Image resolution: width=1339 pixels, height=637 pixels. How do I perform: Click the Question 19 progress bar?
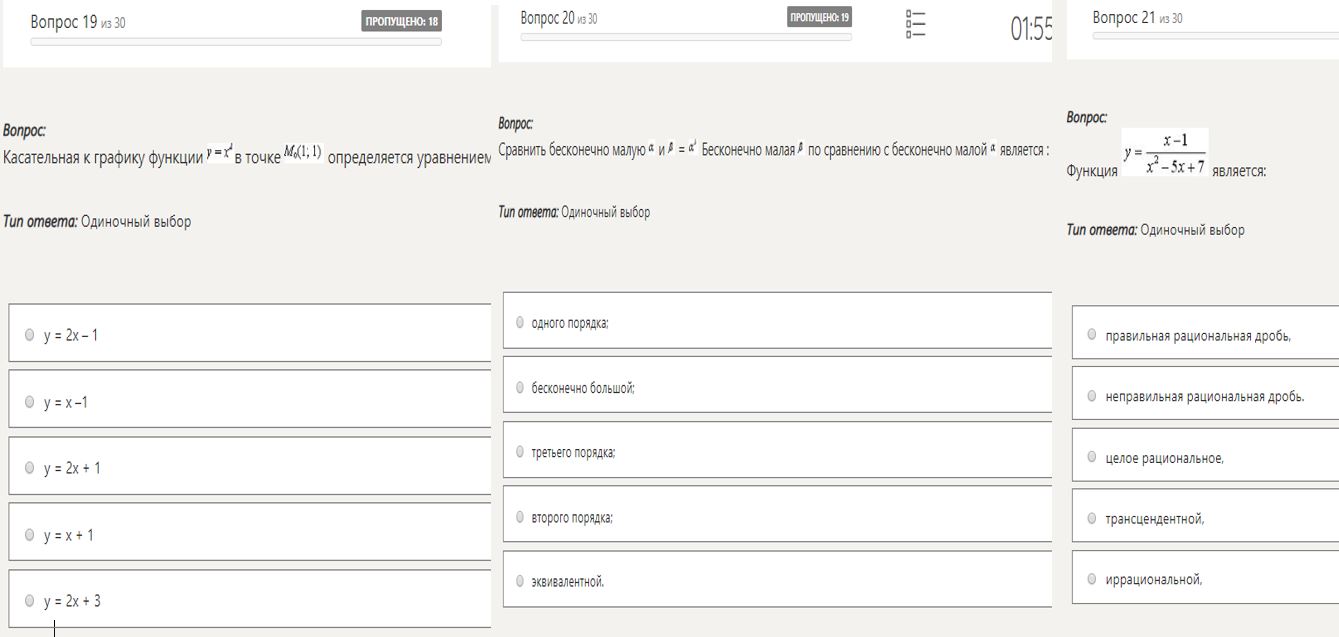[x=236, y=42]
